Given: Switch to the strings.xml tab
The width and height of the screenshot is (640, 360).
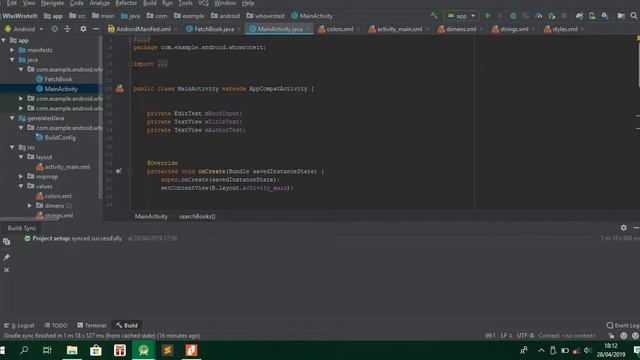Looking at the screenshot, I should coord(514,29).
